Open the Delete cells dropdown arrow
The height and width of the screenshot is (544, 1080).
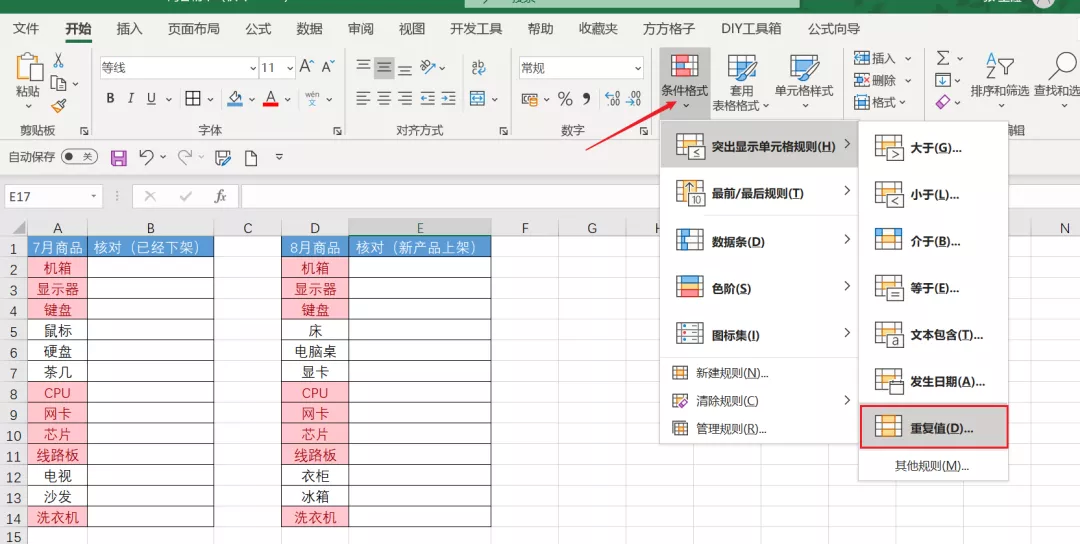point(908,81)
